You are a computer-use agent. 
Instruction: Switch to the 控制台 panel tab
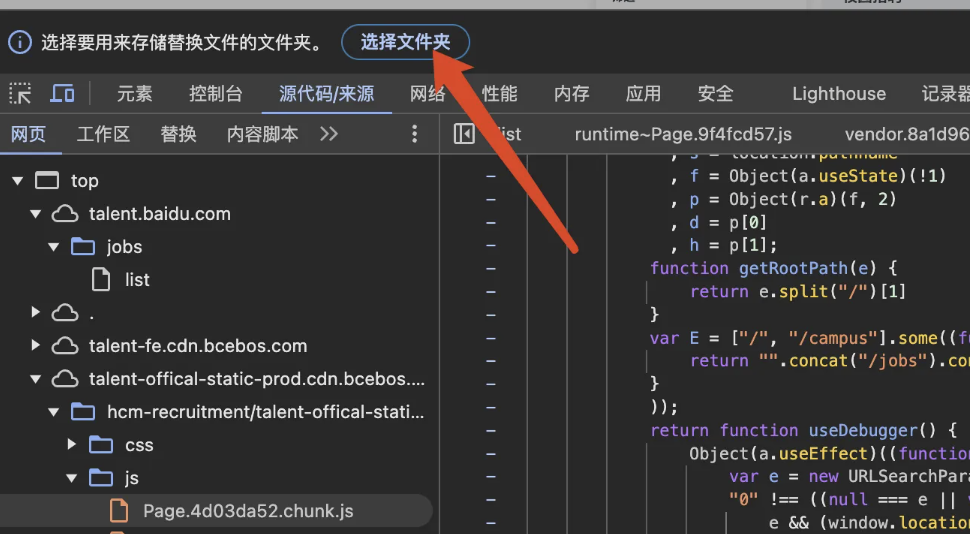click(216, 94)
